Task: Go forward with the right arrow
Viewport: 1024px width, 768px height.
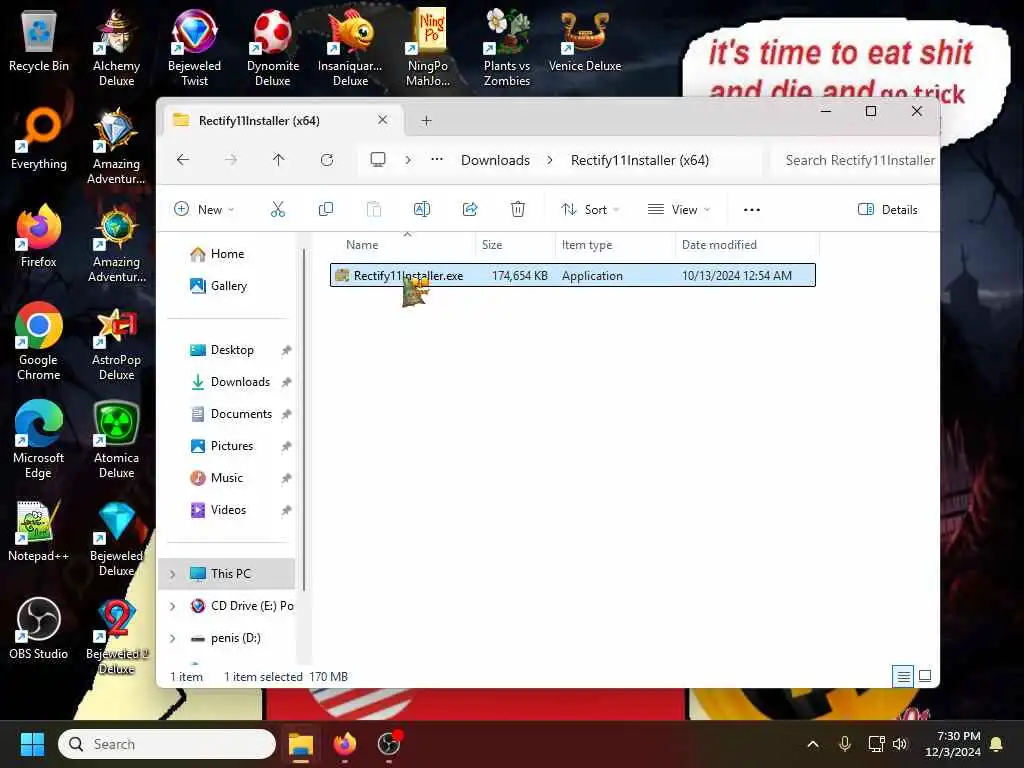Action: pos(231,159)
